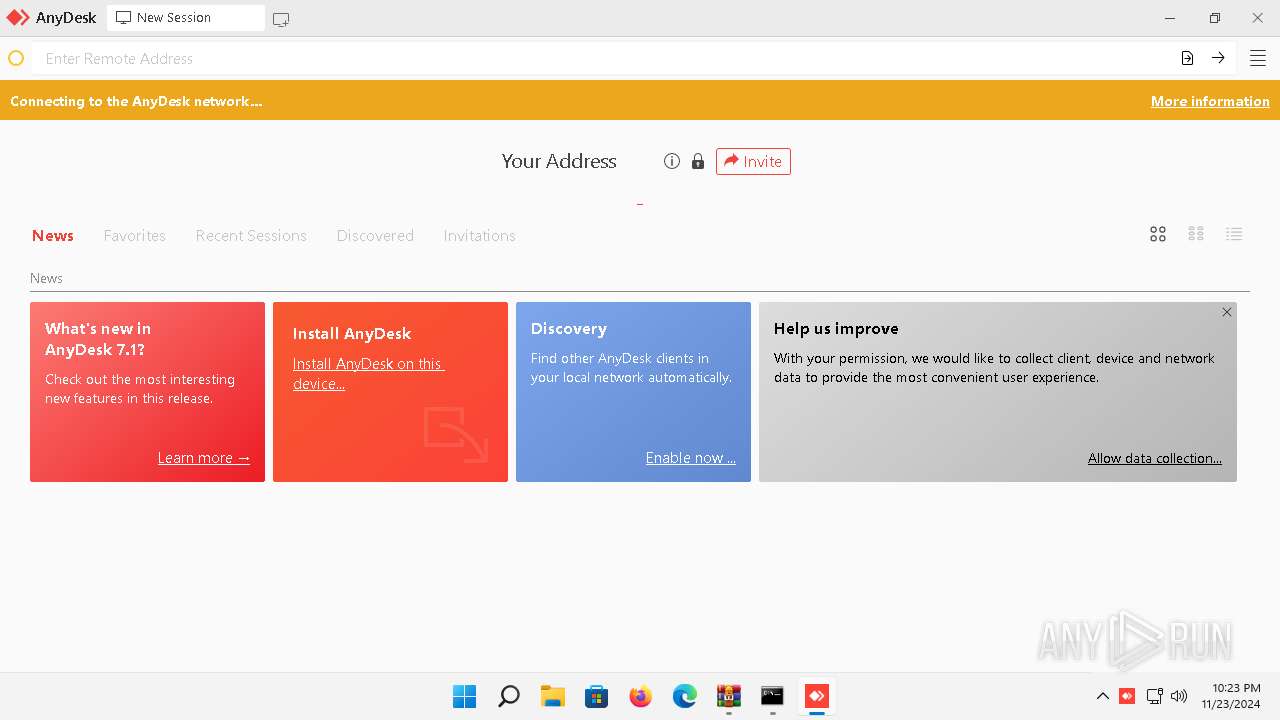Launch Microsoft Edge from taskbar
The width and height of the screenshot is (1280, 720).
[685, 696]
